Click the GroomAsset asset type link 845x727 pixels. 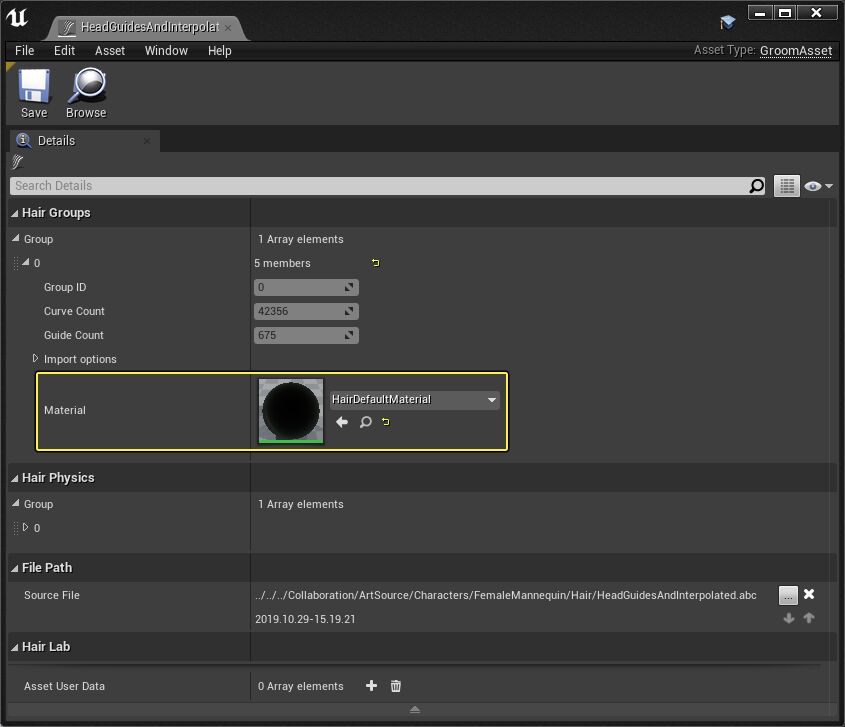pyautogui.click(x=795, y=51)
